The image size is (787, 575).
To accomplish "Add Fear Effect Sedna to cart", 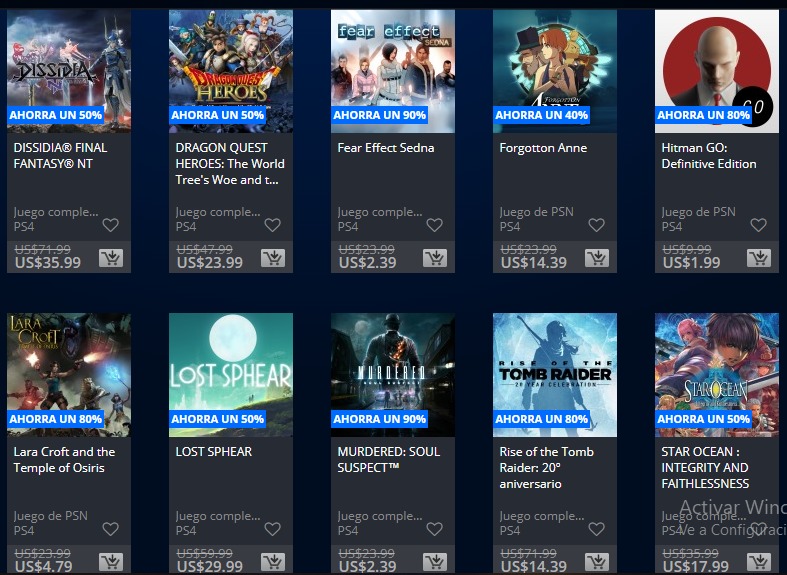I will (435, 258).
